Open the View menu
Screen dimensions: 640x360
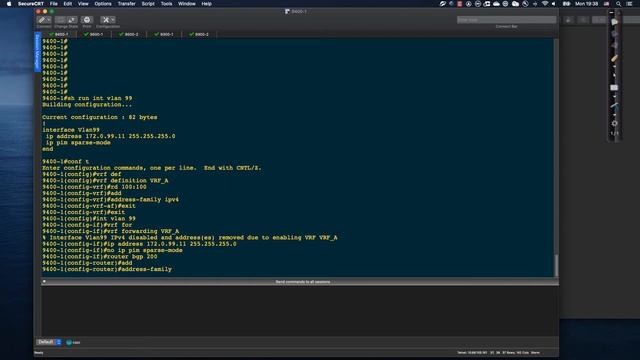(83, 4)
